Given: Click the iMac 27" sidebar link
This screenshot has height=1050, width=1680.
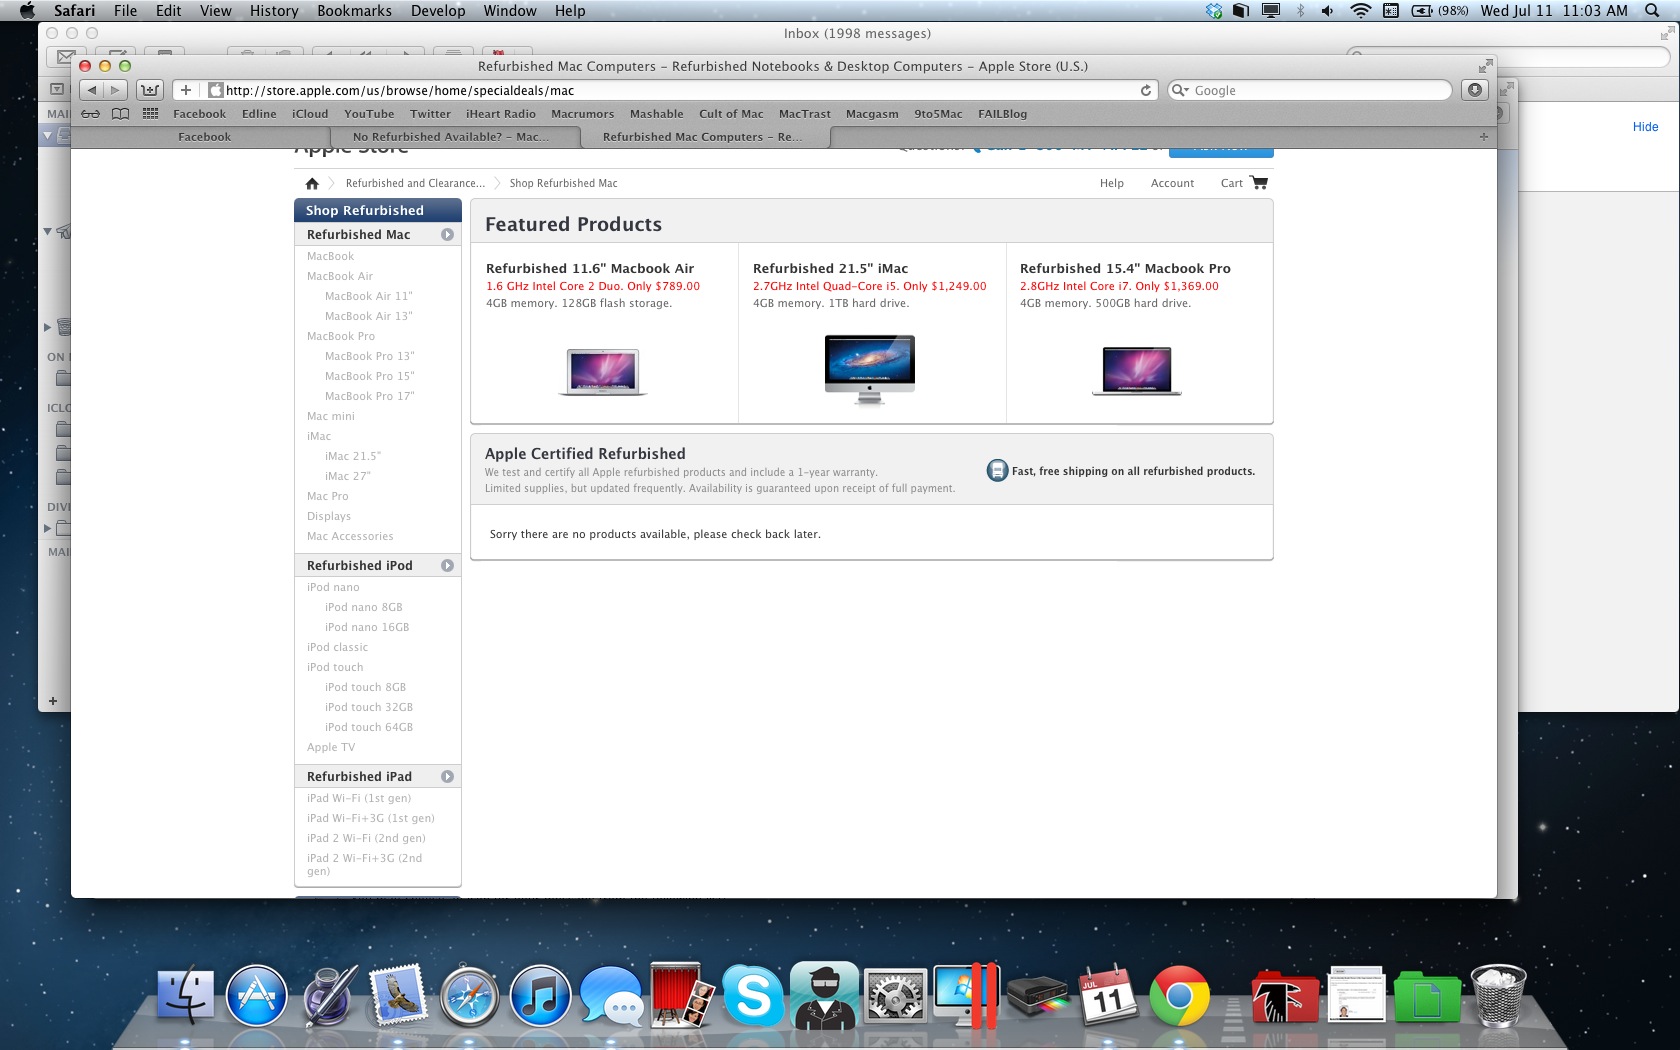Looking at the screenshot, I should pyautogui.click(x=347, y=476).
